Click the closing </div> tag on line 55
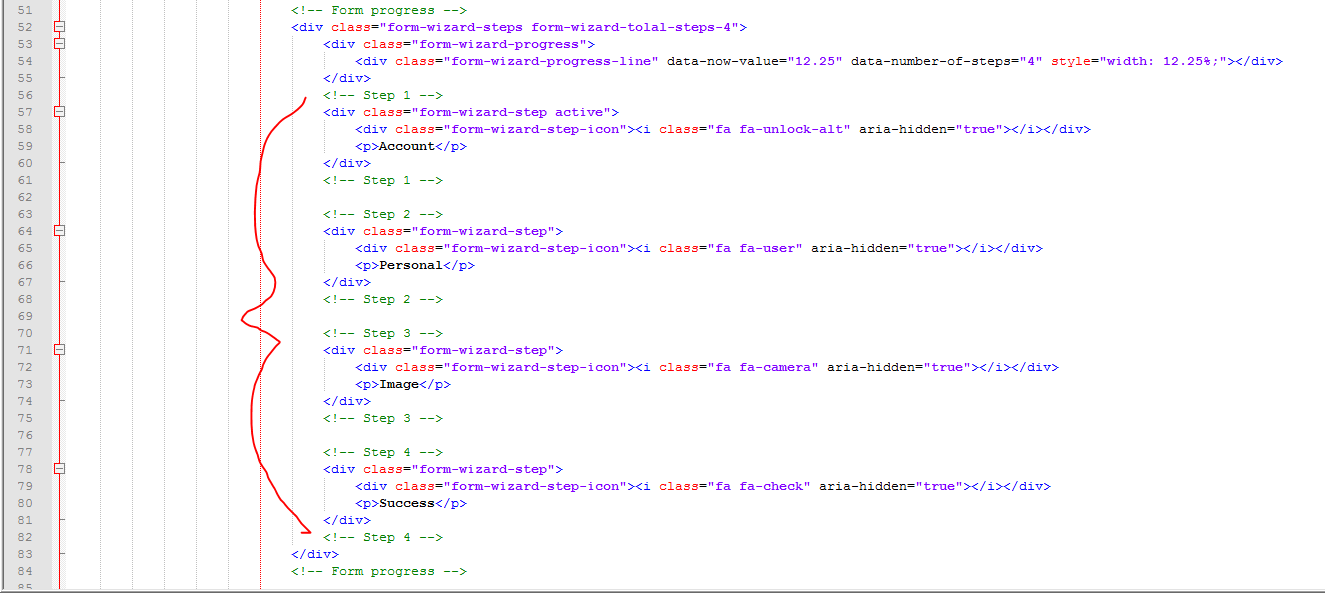This screenshot has height=593, width=1325. coord(347,78)
